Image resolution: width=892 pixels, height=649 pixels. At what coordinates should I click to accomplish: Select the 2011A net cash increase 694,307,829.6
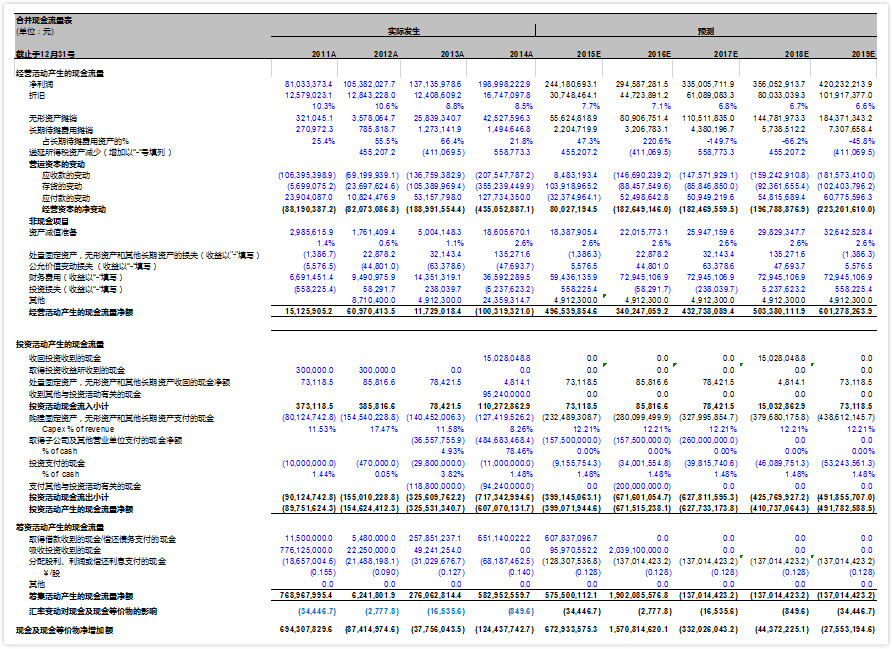click(306, 630)
